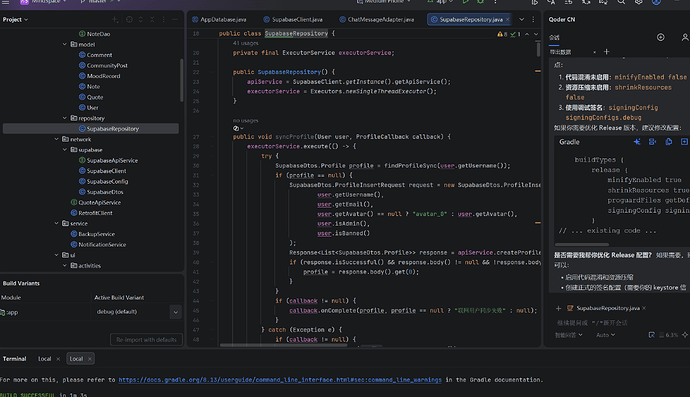This screenshot has width=690, height=397.
Task: Click the collapse-all icon in Project panel header
Action: [152, 19]
